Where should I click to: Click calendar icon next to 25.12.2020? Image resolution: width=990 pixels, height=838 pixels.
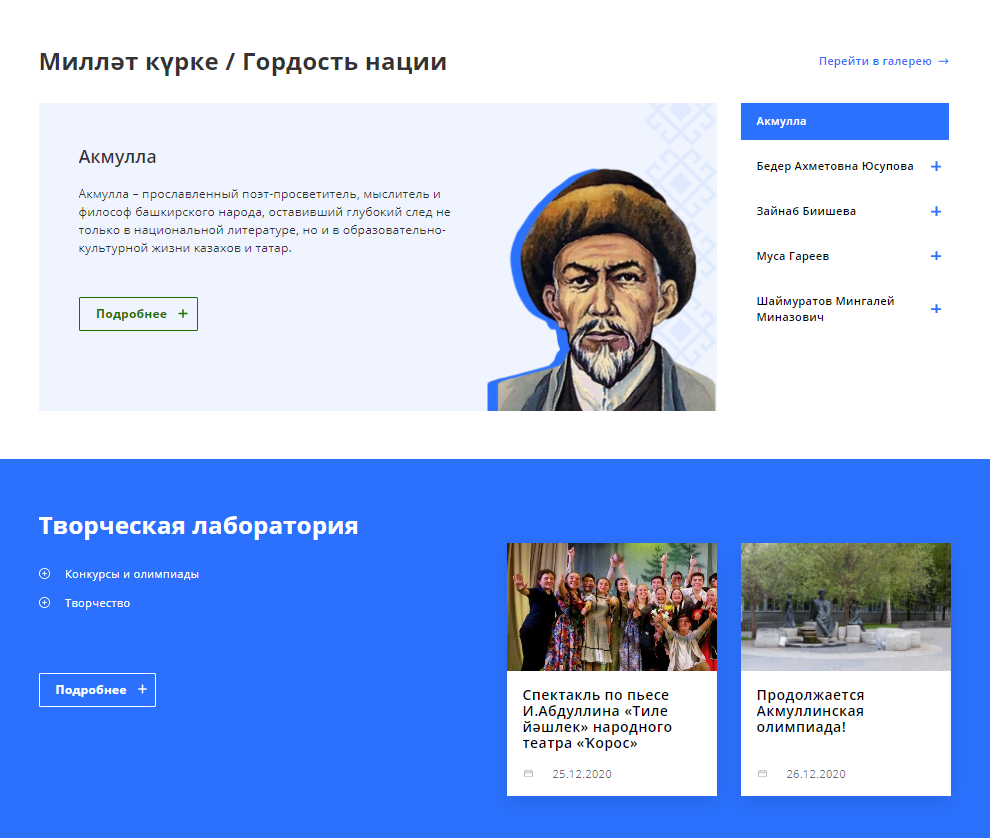tap(529, 774)
